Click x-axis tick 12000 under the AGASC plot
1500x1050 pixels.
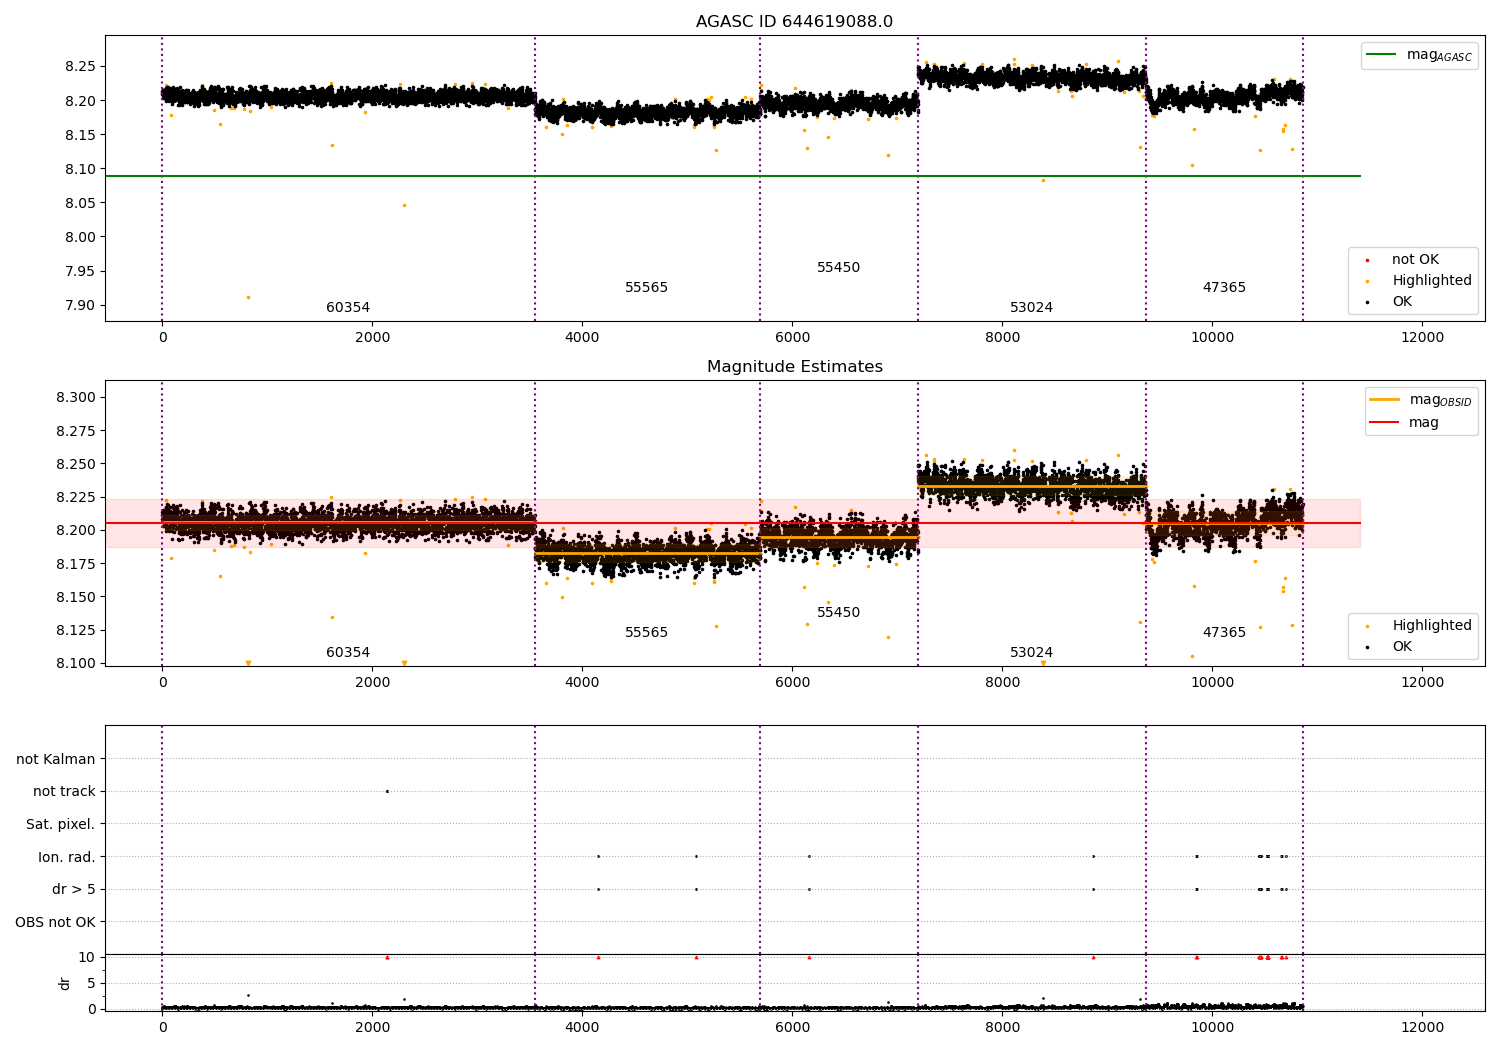pos(1422,338)
